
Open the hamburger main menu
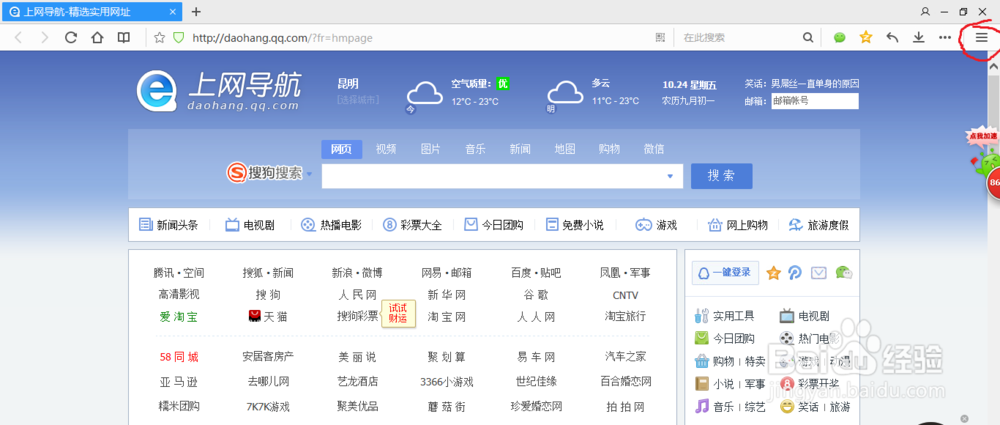click(x=982, y=38)
